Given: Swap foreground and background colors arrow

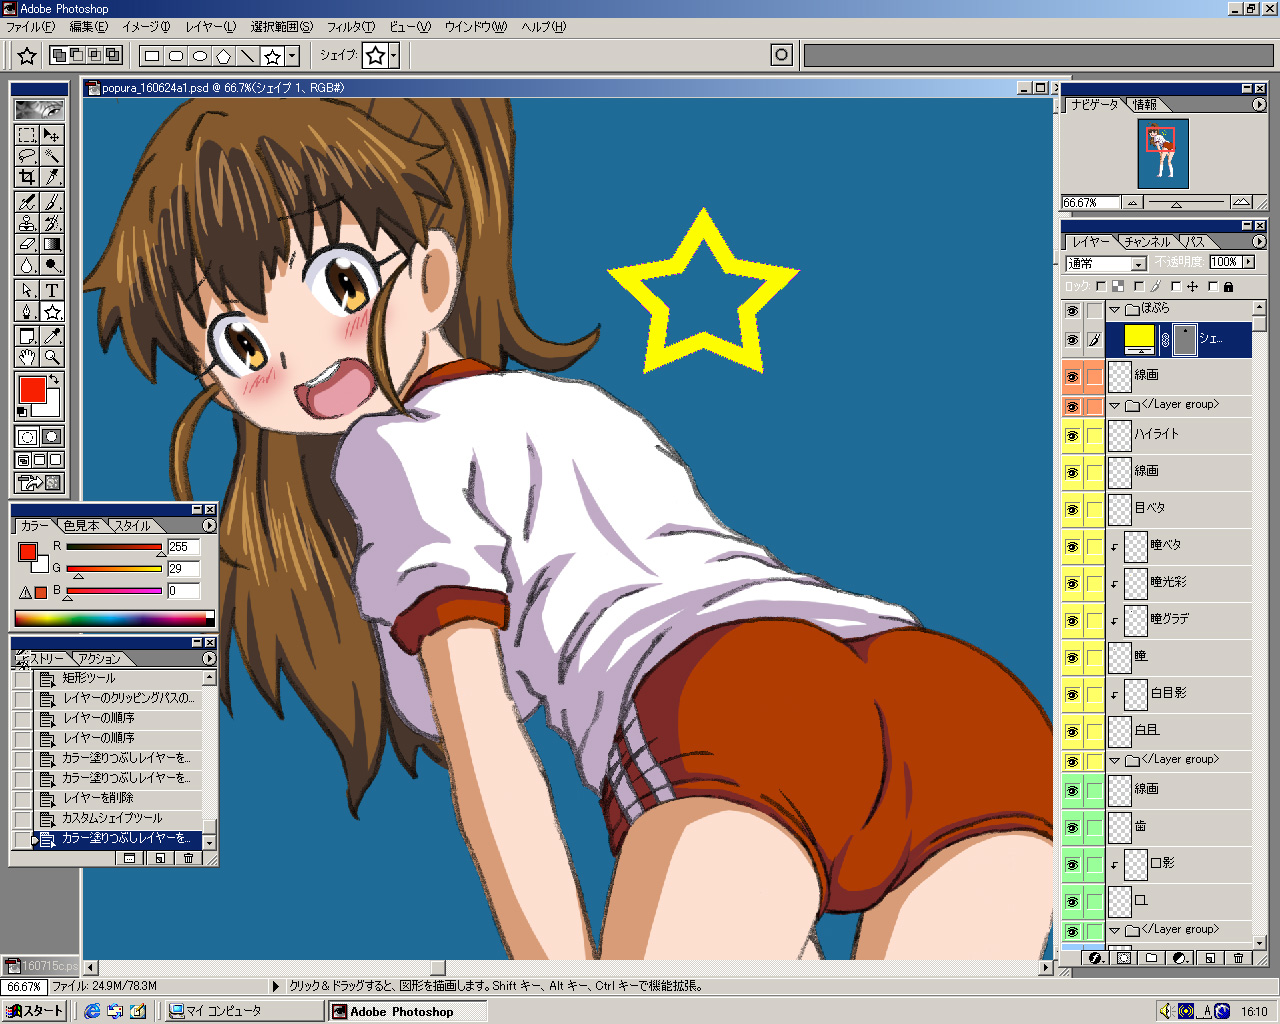Looking at the screenshot, I should 55,380.
